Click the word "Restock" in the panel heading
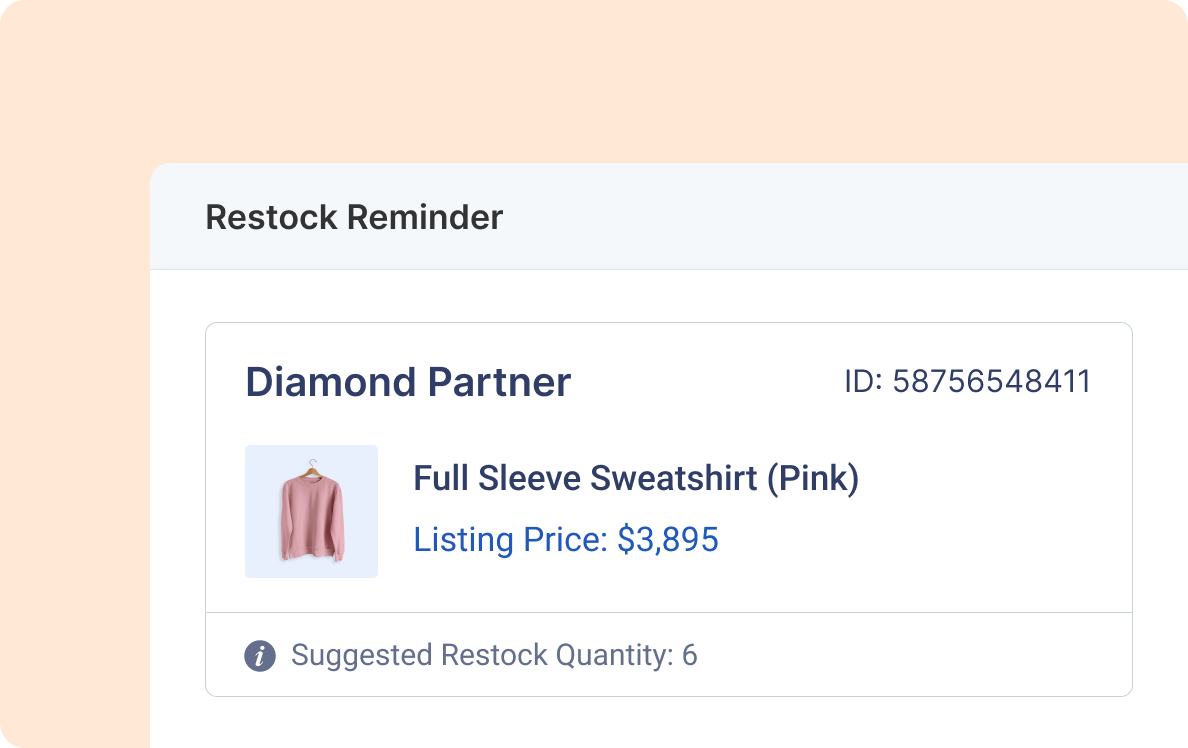This screenshot has height=748, width=1188. coord(267,217)
